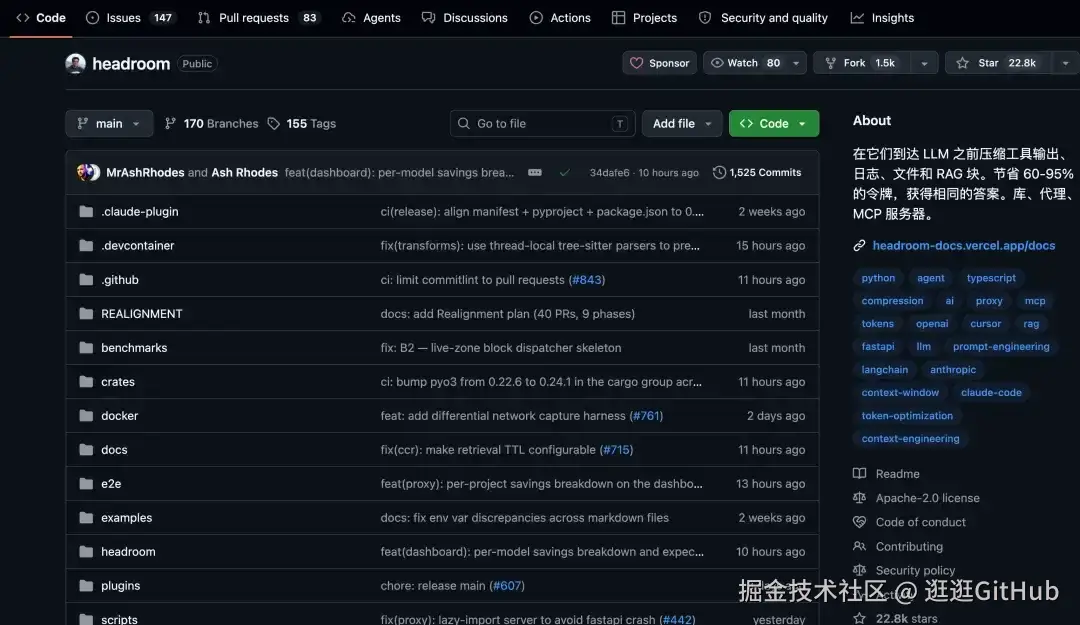Open the examples folder icon
Image resolution: width=1080 pixels, height=625 pixels.
click(86, 518)
